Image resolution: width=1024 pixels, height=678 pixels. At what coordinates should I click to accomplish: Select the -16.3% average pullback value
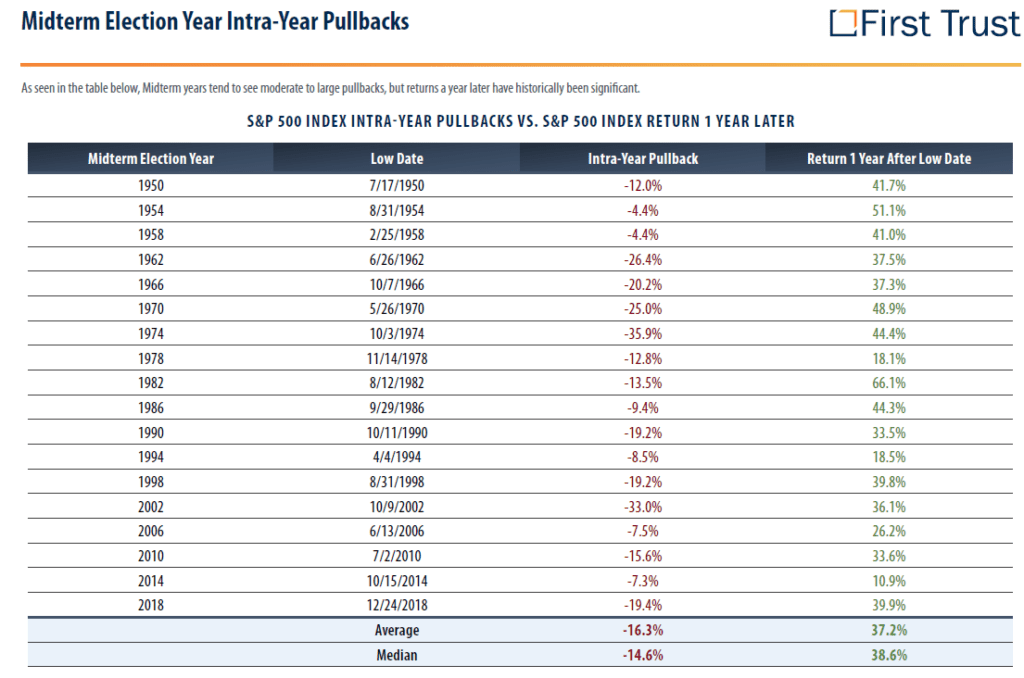tap(643, 631)
